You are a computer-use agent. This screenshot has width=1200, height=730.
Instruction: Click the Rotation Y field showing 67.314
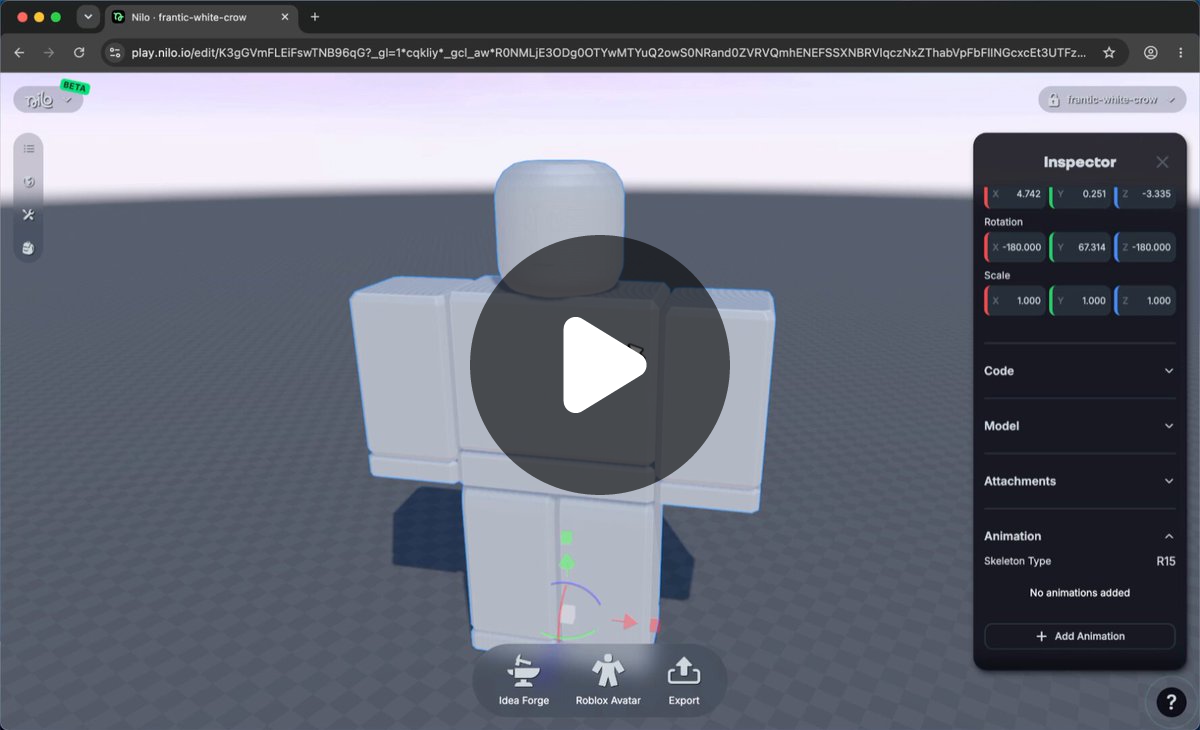[1080, 247]
